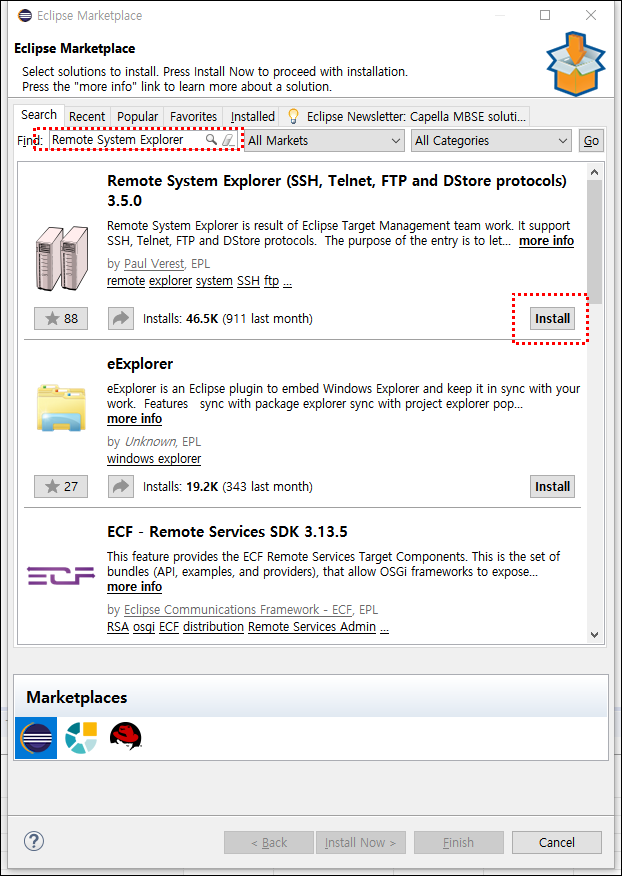622x876 pixels.
Task: Switch to the Recent tab
Action: click(x=87, y=117)
